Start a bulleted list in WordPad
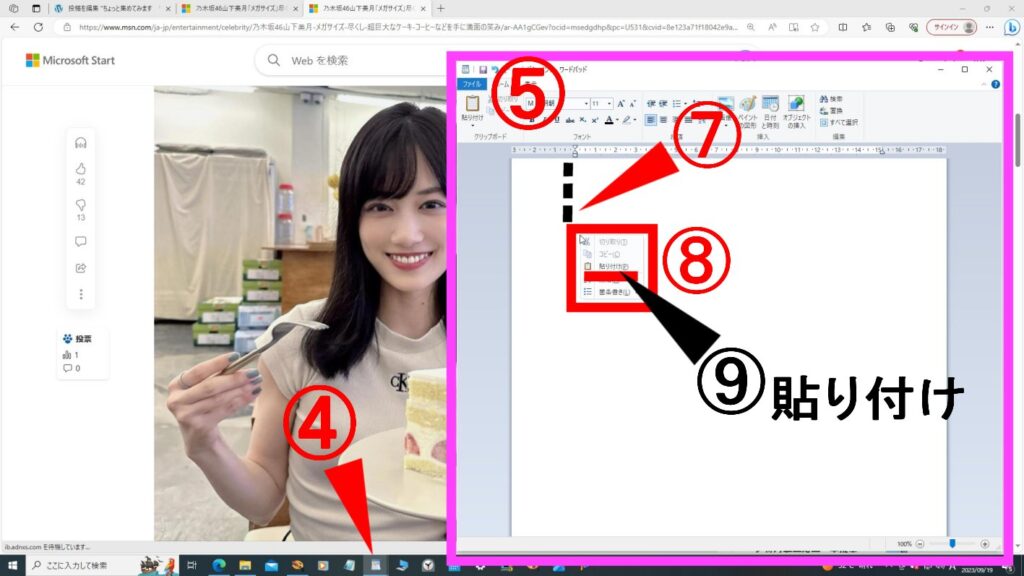1024x576 pixels. pos(677,104)
